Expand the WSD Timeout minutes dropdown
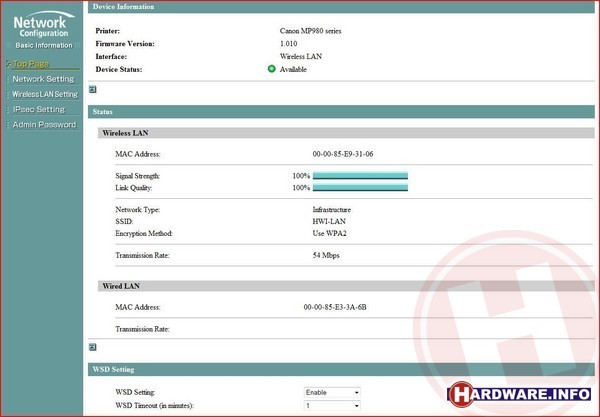 [332, 406]
